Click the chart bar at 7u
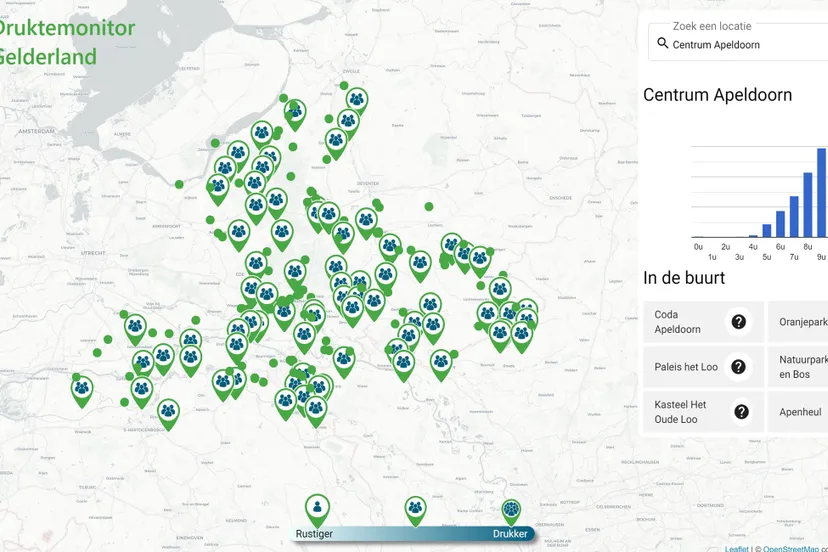 pyautogui.click(x=794, y=217)
